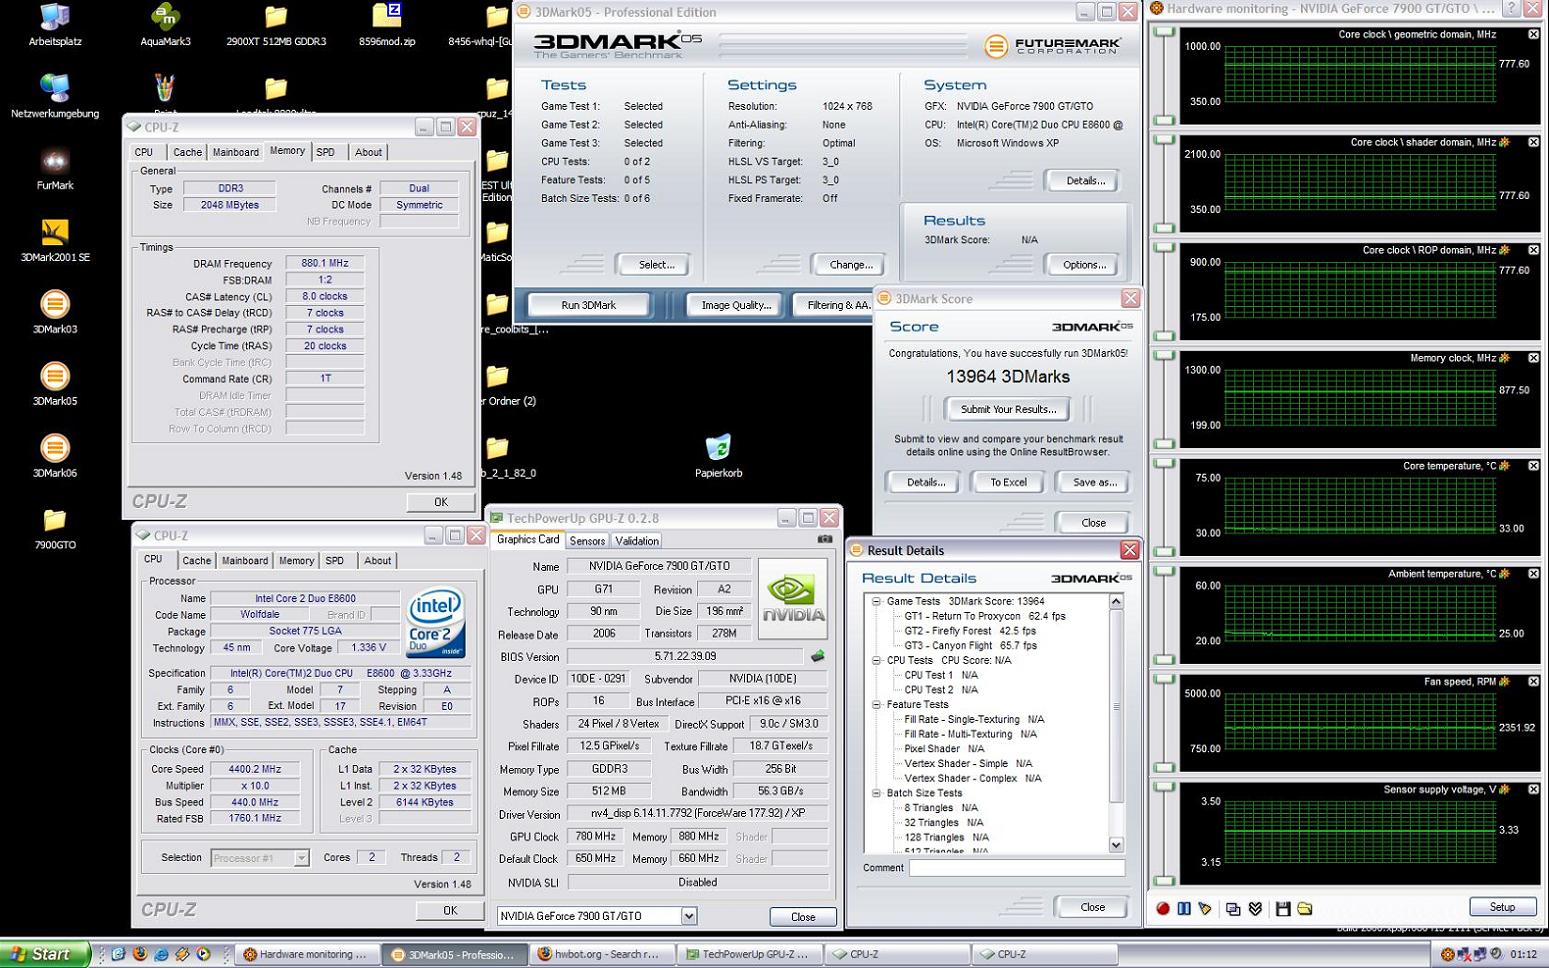Collapse the Feature Tests tree node
The height and width of the screenshot is (968, 1549).
[x=876, y=704]
